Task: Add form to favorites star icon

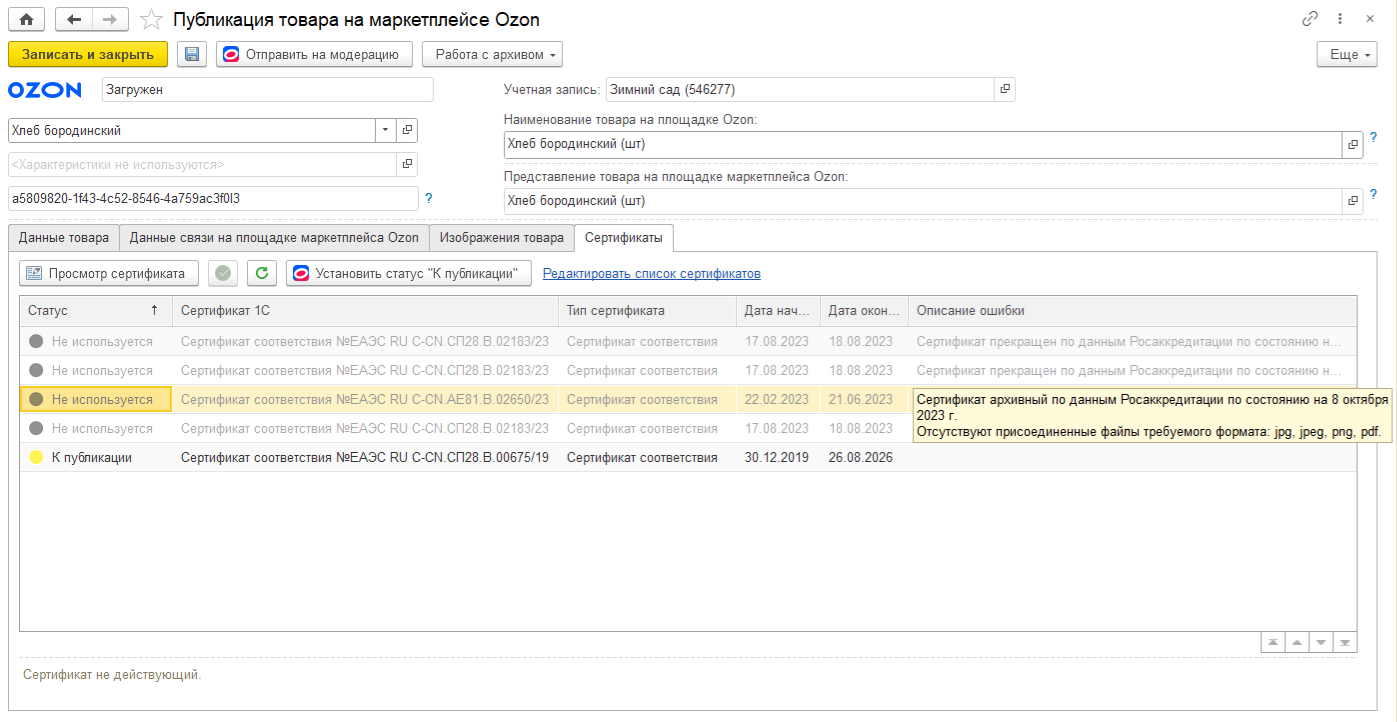Action: pos(151,19)
